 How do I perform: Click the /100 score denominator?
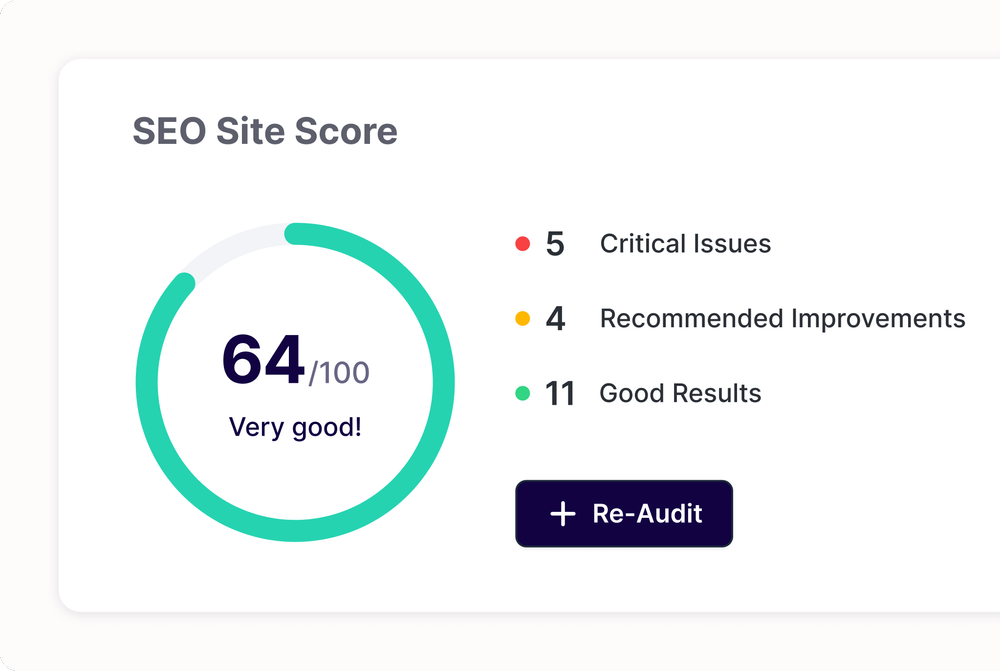coord(339,372)
